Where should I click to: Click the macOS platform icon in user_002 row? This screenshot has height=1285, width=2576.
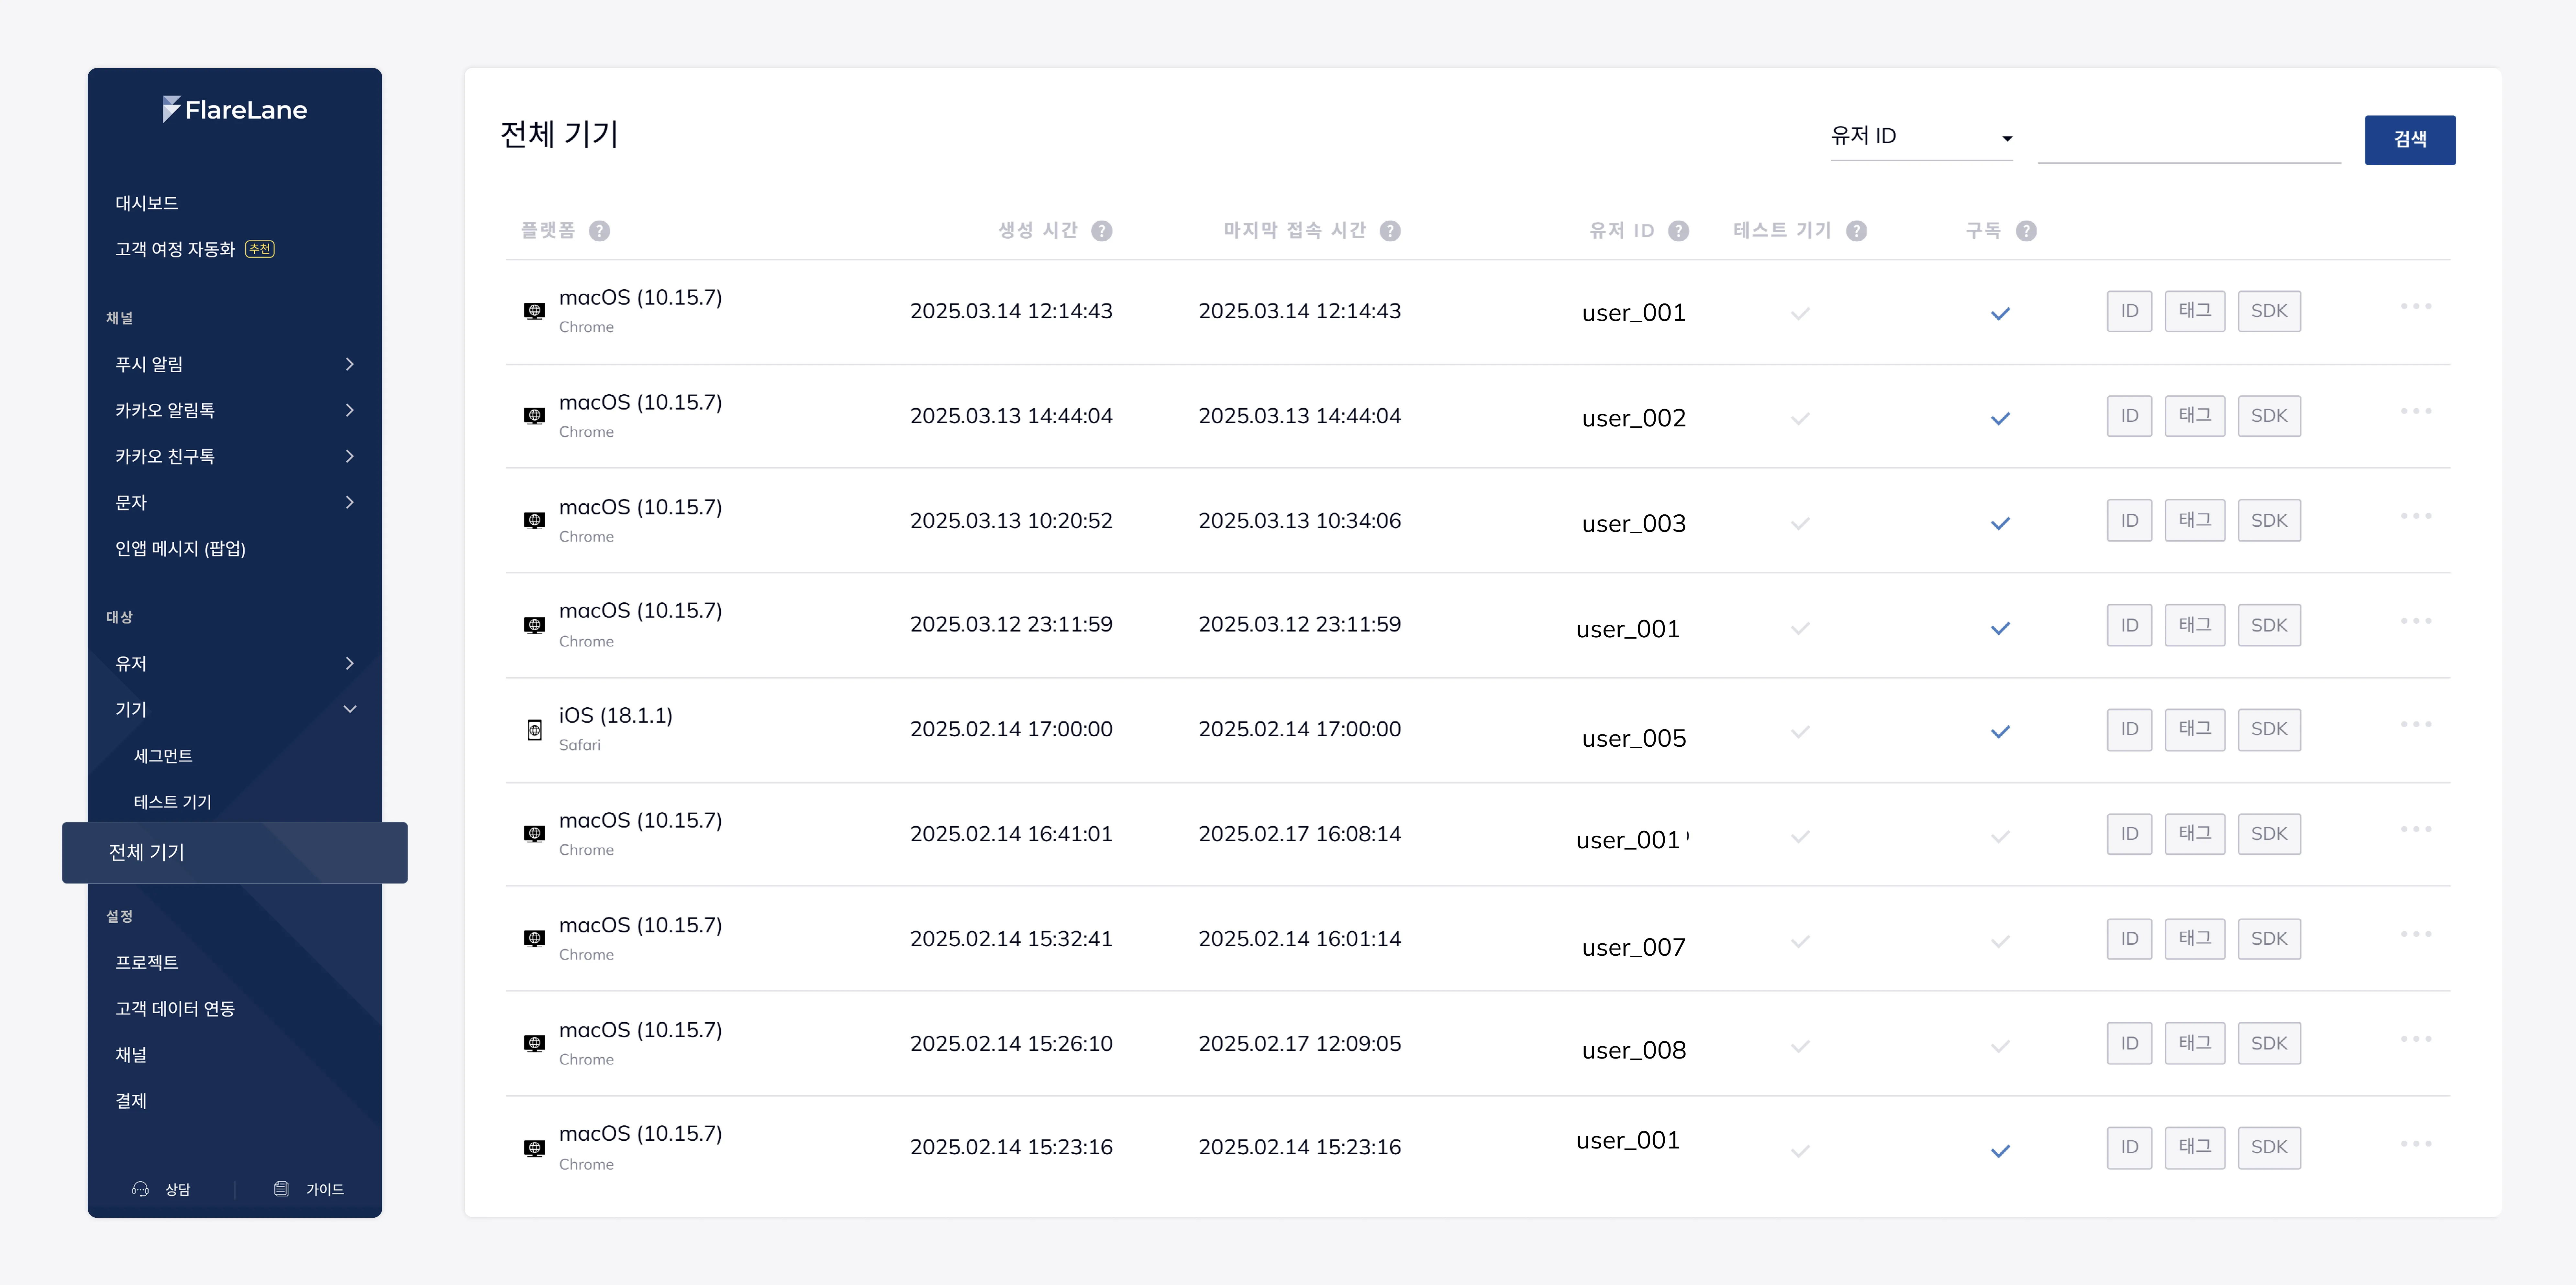pyautogui.click(x=534, y=416)
